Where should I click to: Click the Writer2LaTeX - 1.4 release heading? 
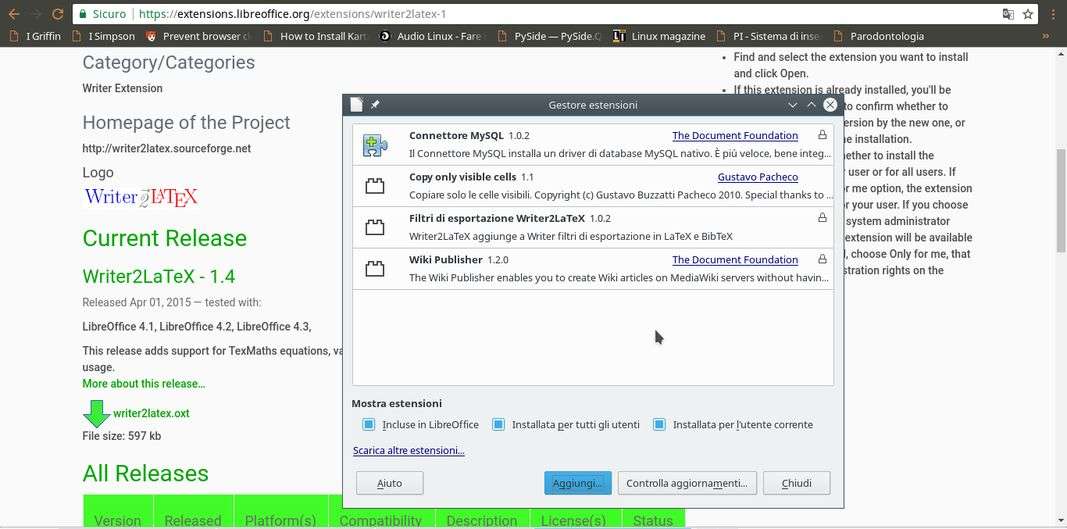click(x=159, y=276)
